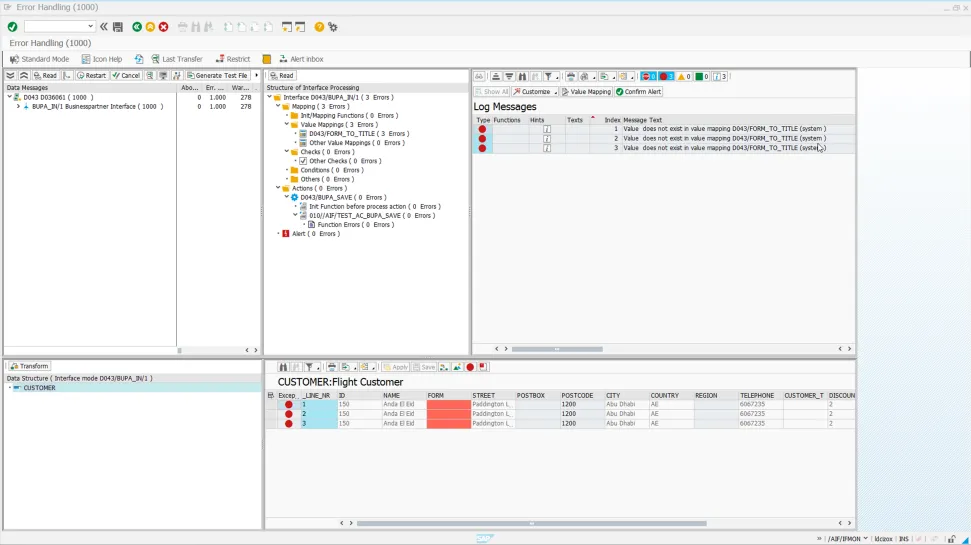This screenshot has width=971, height=545.
Task: Open the hint icon for message 1
Action: 547,129
